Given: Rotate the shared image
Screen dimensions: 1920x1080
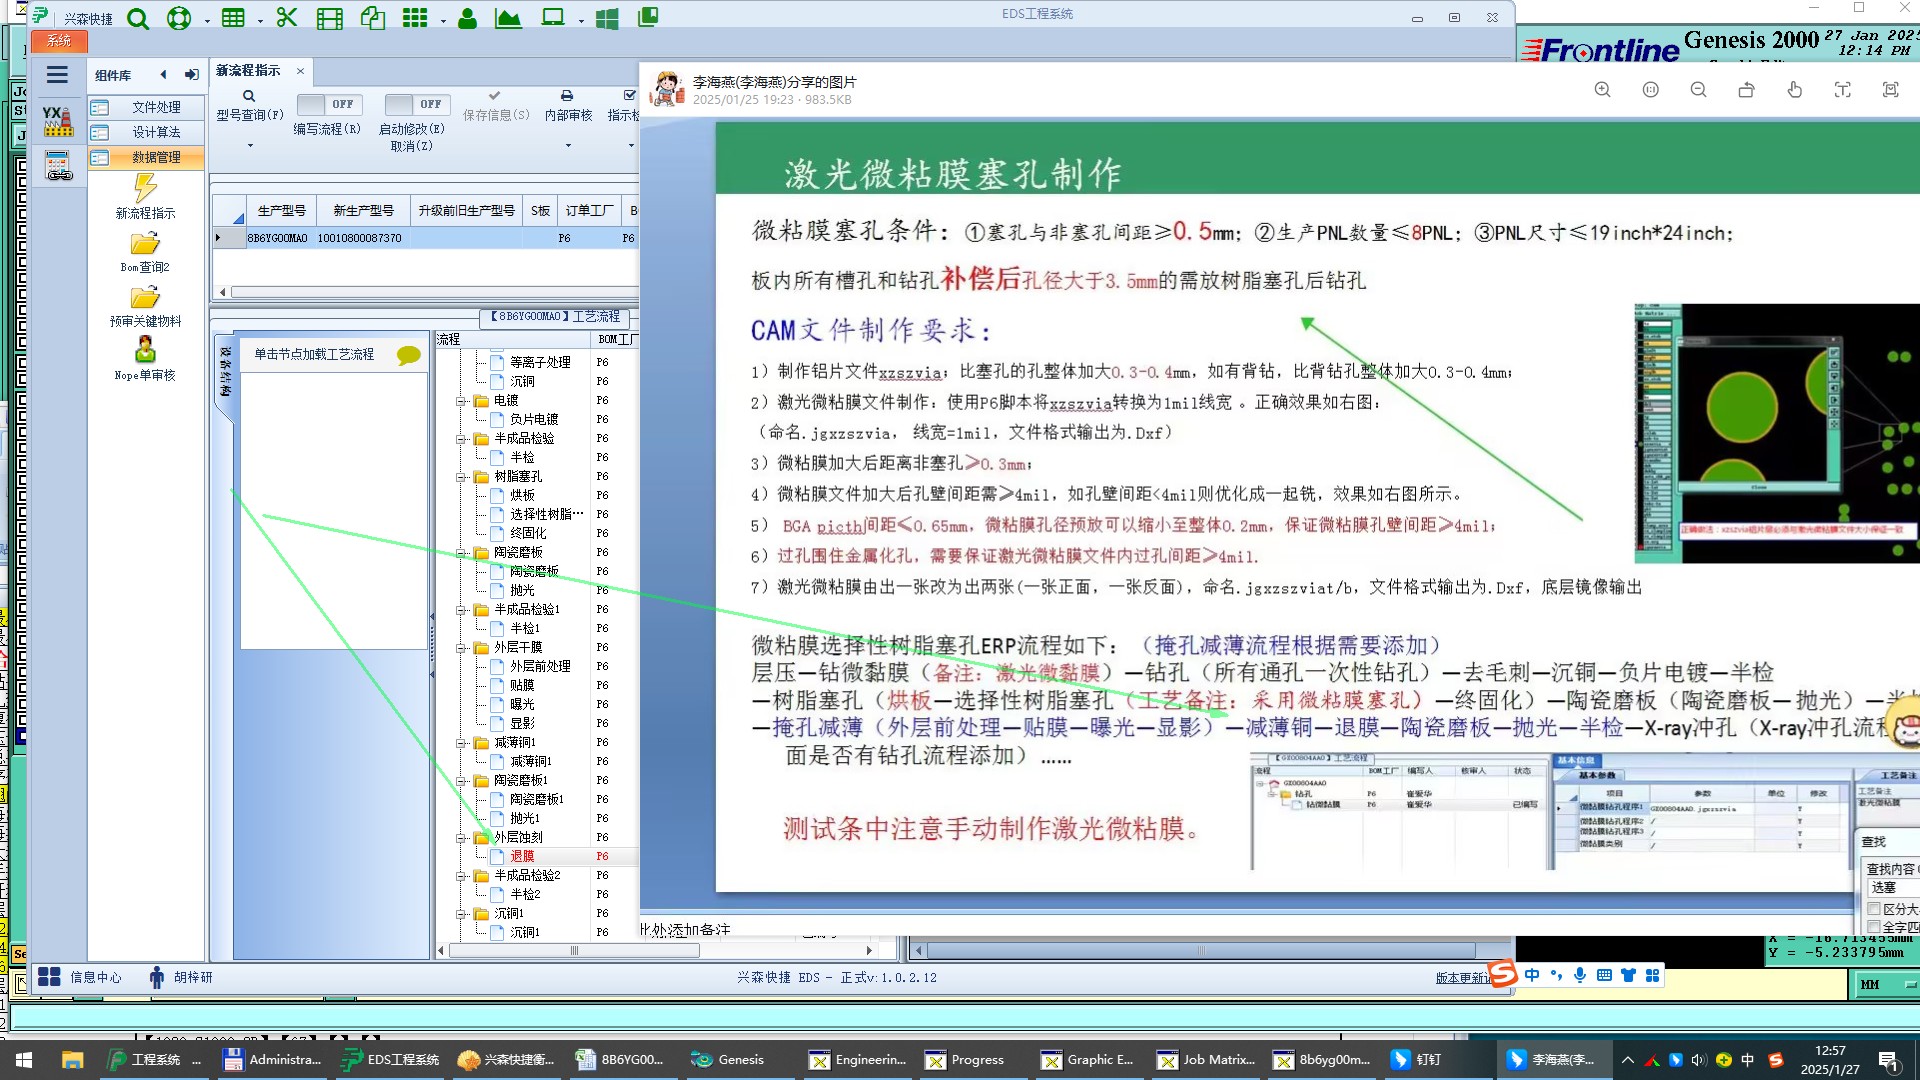Looking at the screenshot, I should pyautogui.click(x=1746, y=90).
